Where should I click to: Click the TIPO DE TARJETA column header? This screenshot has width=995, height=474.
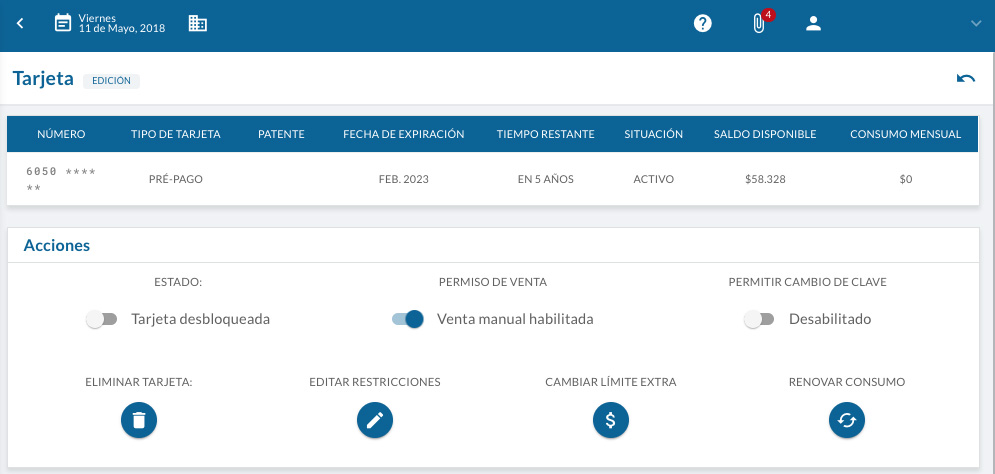pyautogui.click(x=176, y=135)
